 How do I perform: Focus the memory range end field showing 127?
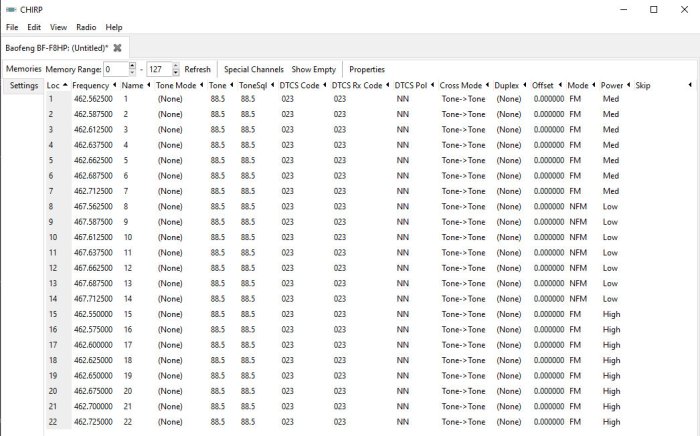tap(159, 69)
